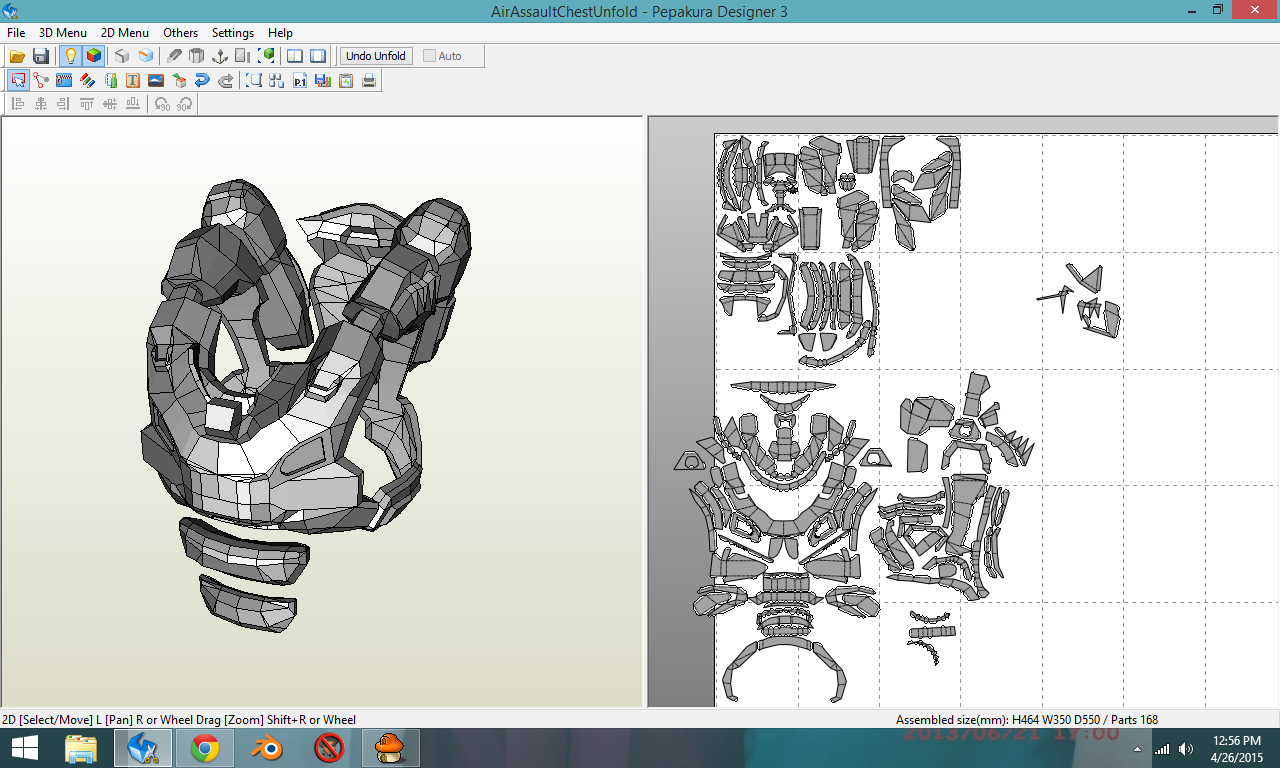Open the 2D Menu
The image size is (1280, 768).
pos(125,33)
